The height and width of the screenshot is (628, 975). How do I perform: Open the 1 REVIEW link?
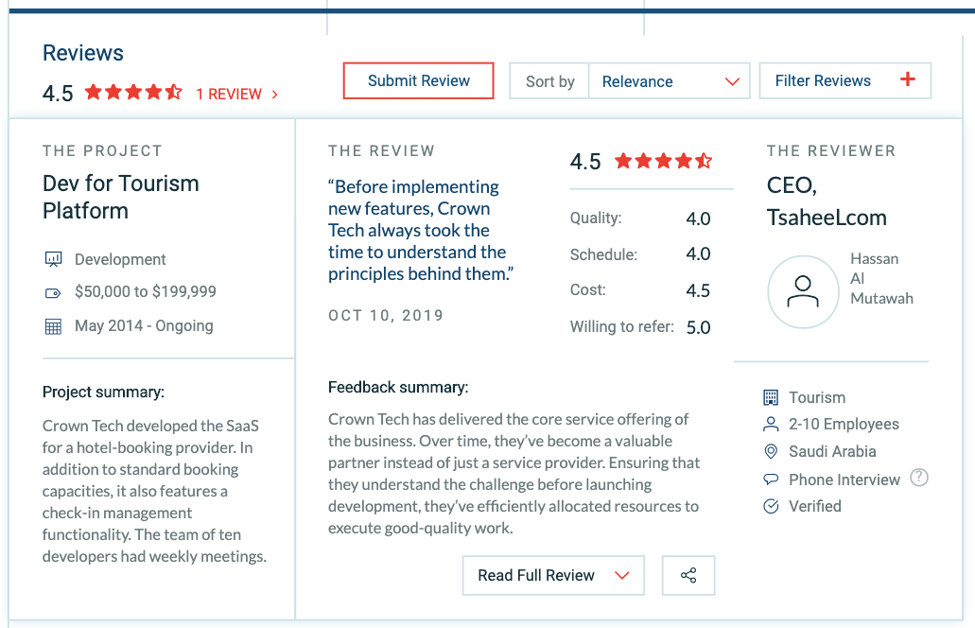pyautogui.click(x=237, y=94)
